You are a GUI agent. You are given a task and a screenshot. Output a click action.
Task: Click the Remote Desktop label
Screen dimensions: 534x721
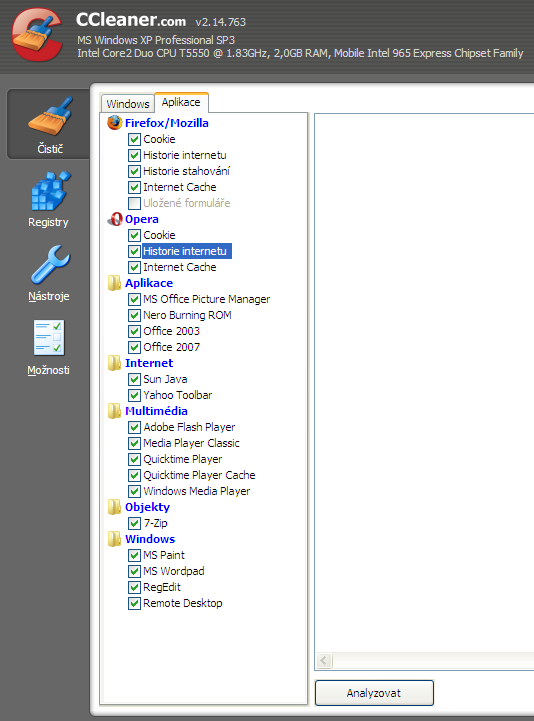(183, 603)
